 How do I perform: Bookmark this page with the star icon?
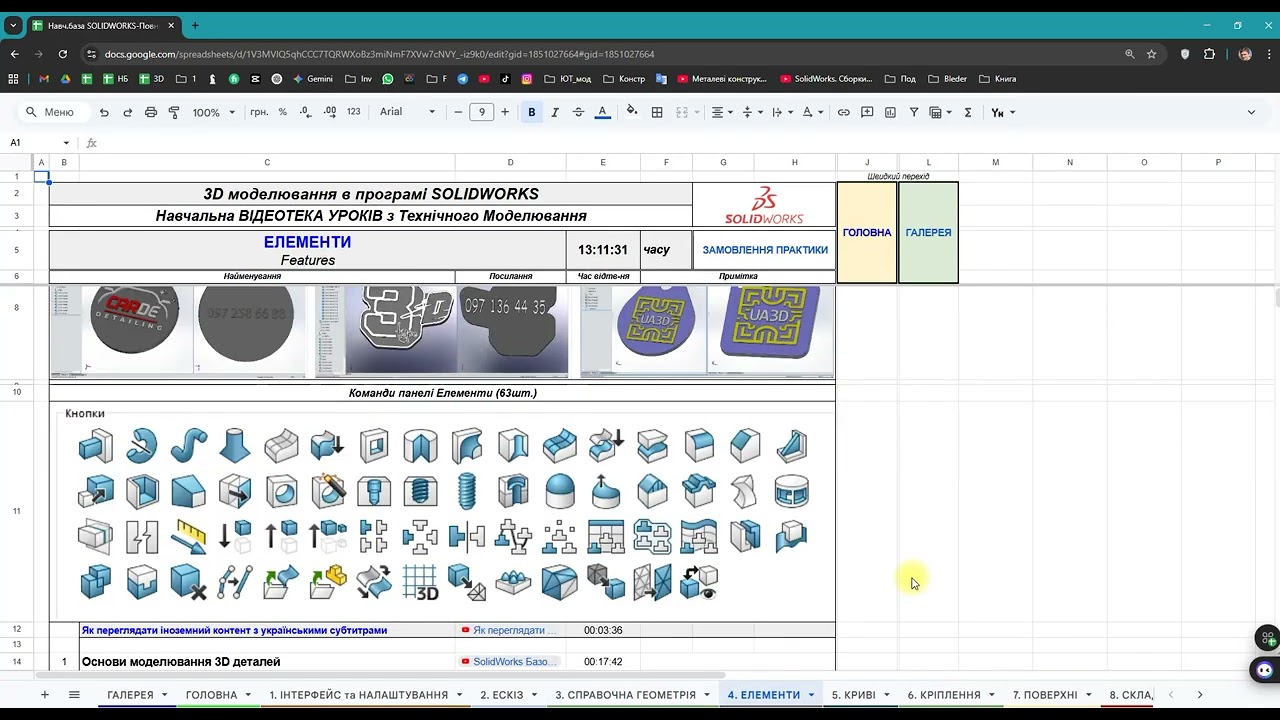tap(1152, 54)
